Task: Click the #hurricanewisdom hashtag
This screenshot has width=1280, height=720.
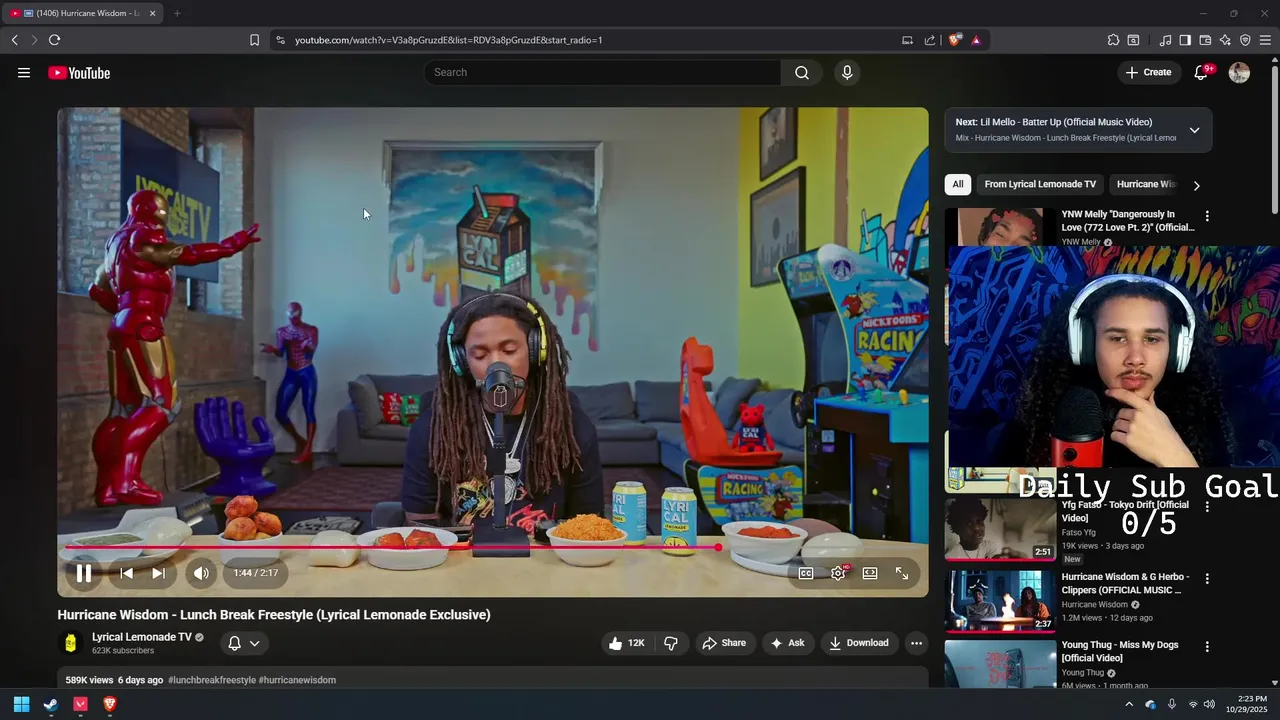Action: (297, 680)
